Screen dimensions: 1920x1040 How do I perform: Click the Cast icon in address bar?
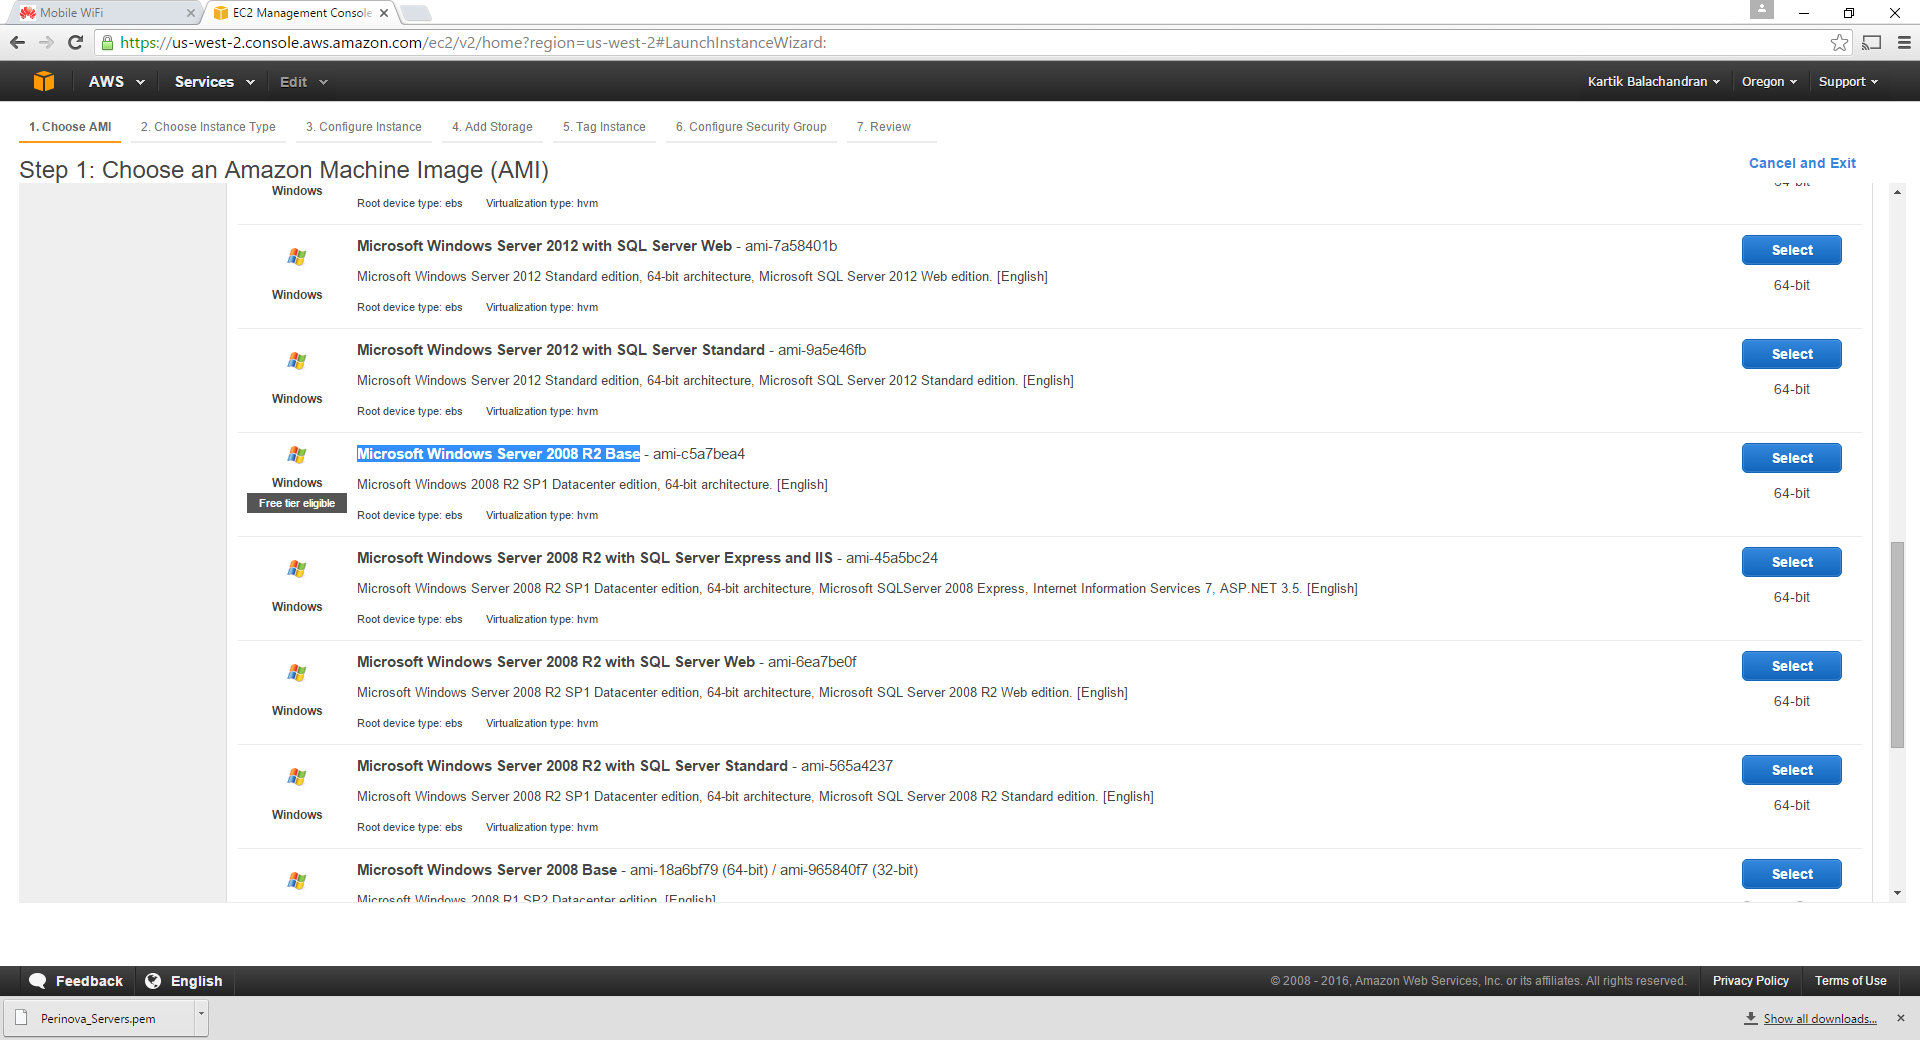pyautogui.click(x=1872, y=42)
